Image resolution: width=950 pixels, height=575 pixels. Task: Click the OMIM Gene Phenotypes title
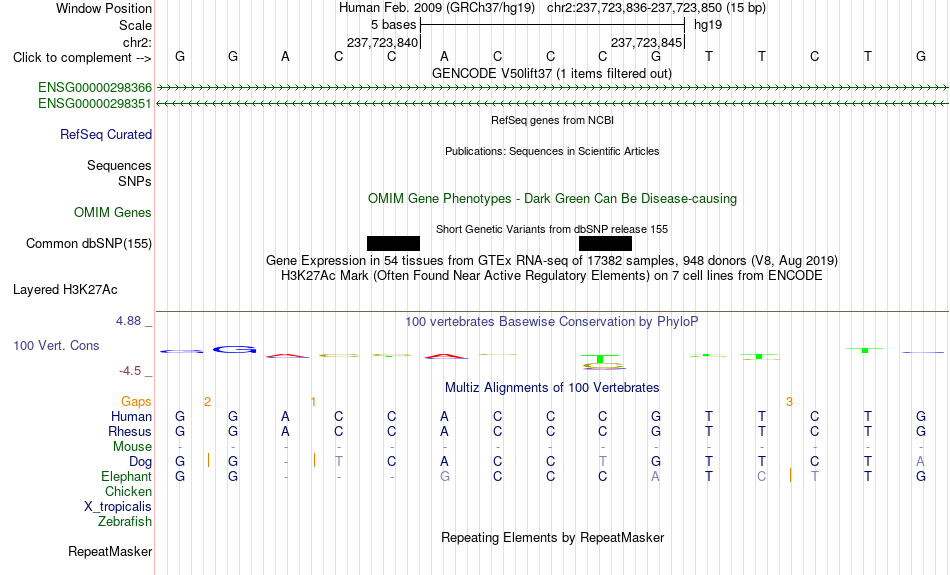tap(553, 199)
